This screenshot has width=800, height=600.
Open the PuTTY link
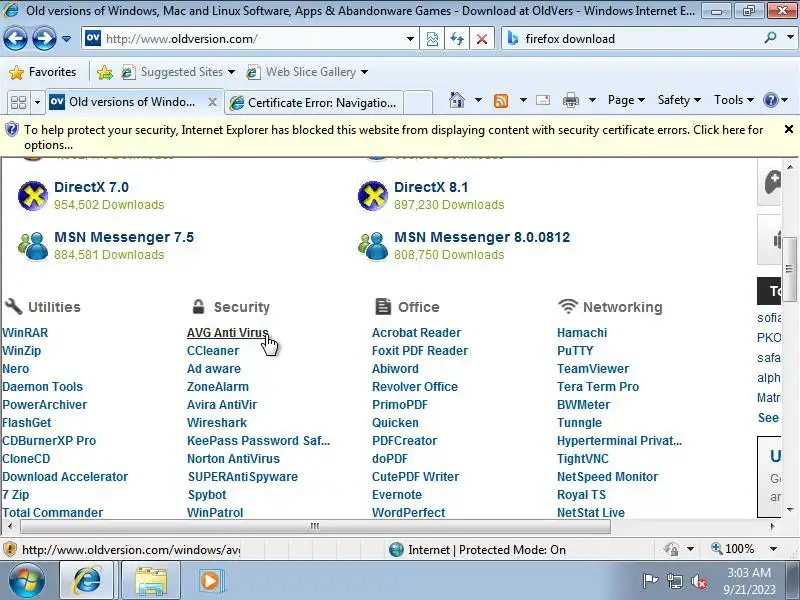coord(575,351)
